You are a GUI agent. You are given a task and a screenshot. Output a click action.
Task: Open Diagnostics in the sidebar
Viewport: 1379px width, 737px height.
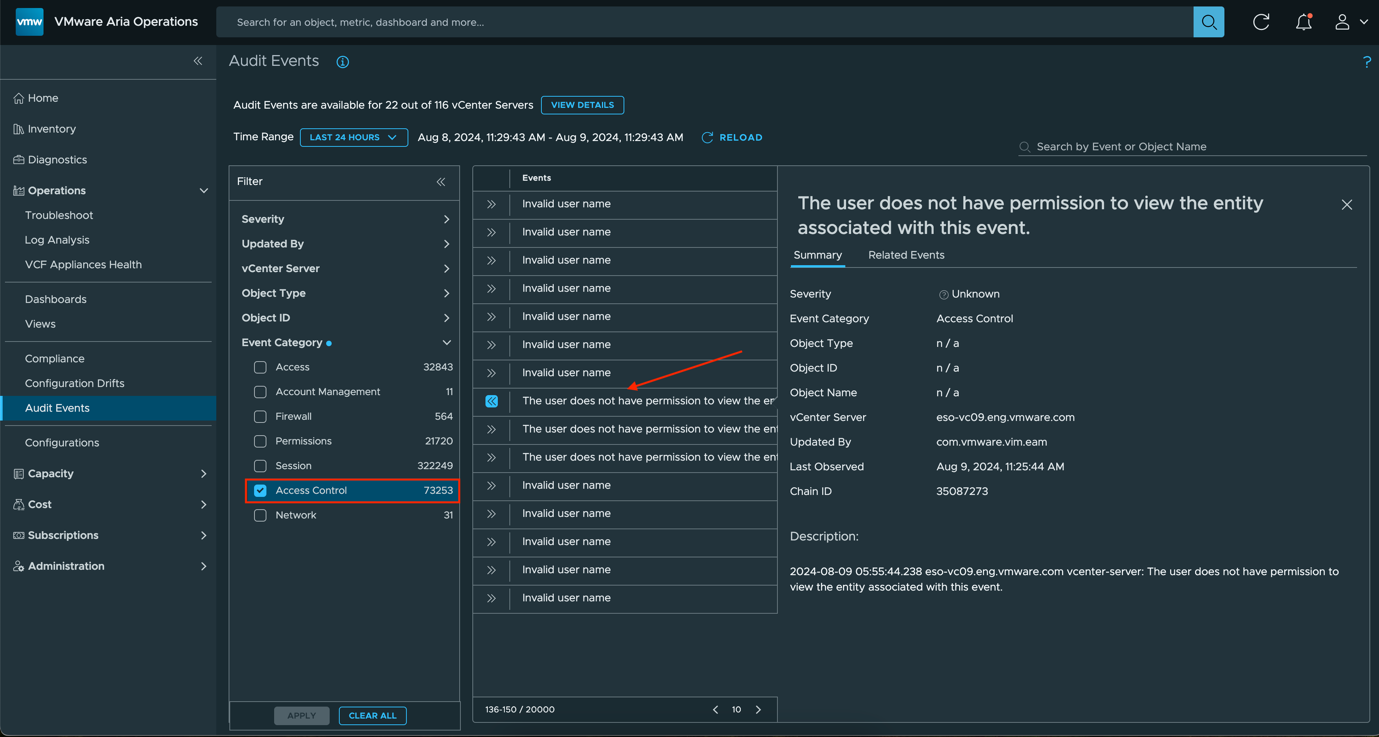coord(57,160)
